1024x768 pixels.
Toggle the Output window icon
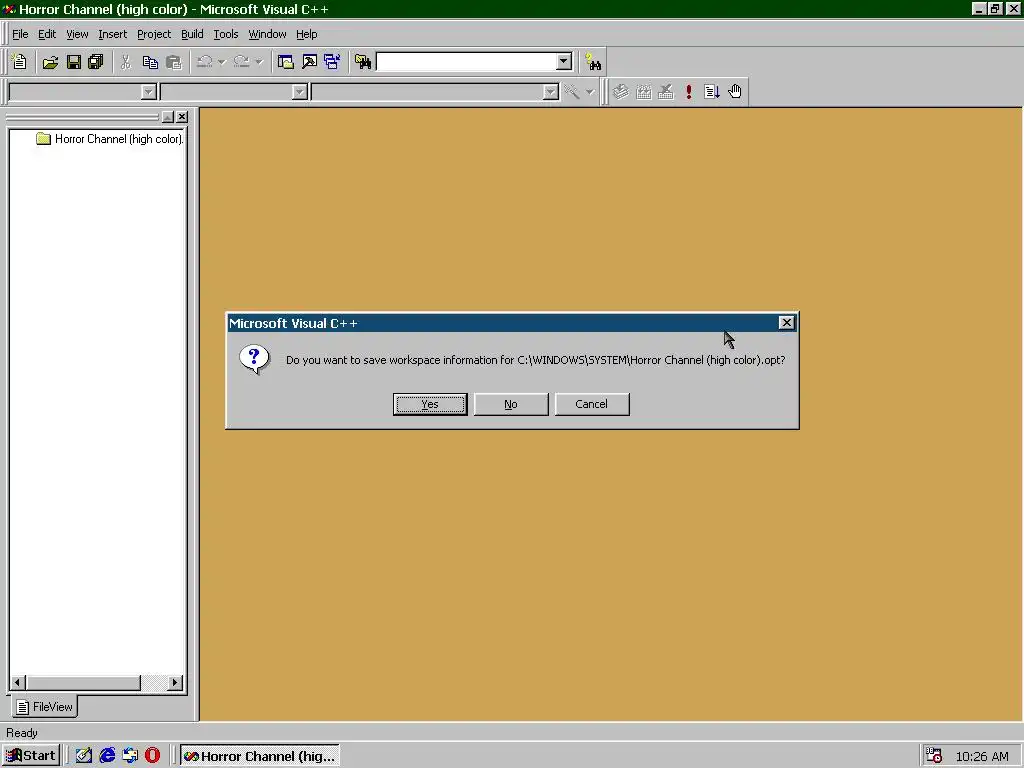[310, 62]
